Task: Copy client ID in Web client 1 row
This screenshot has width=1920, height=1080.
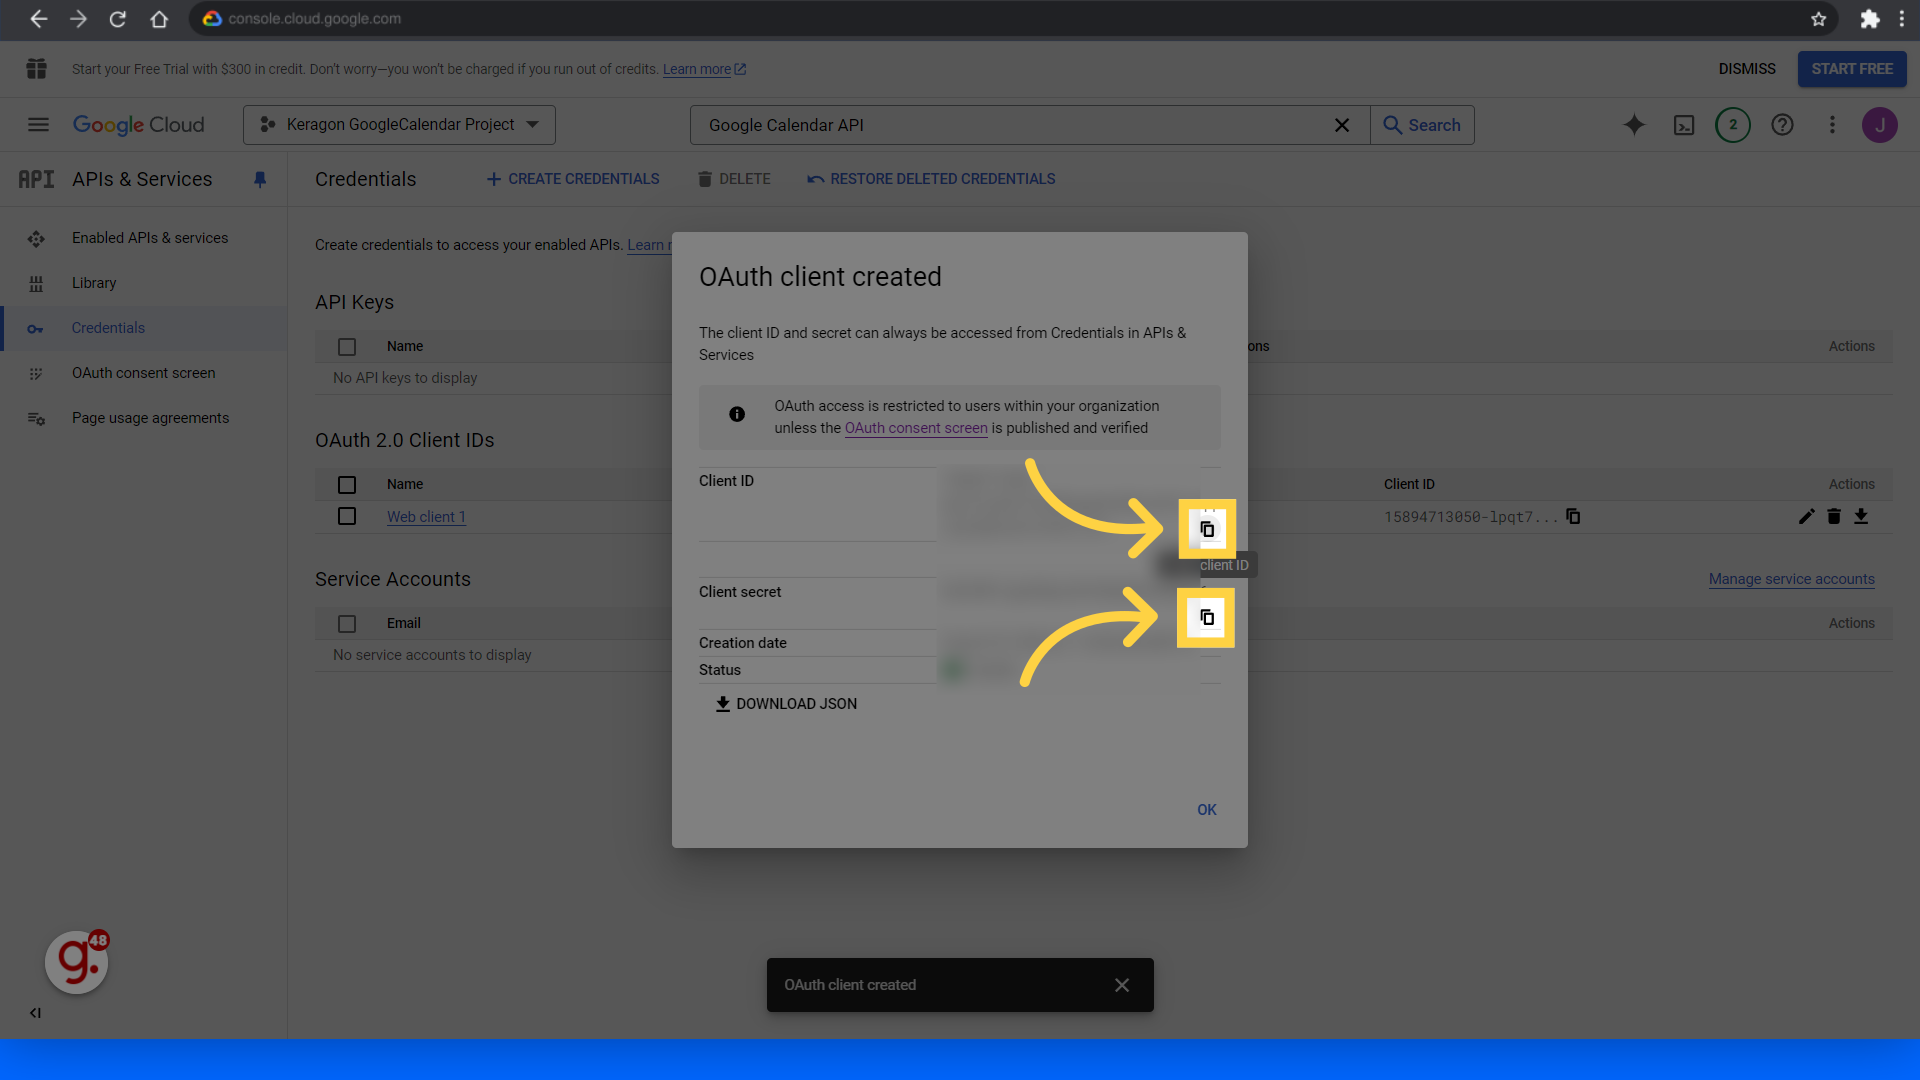Action: (1573, 516)
